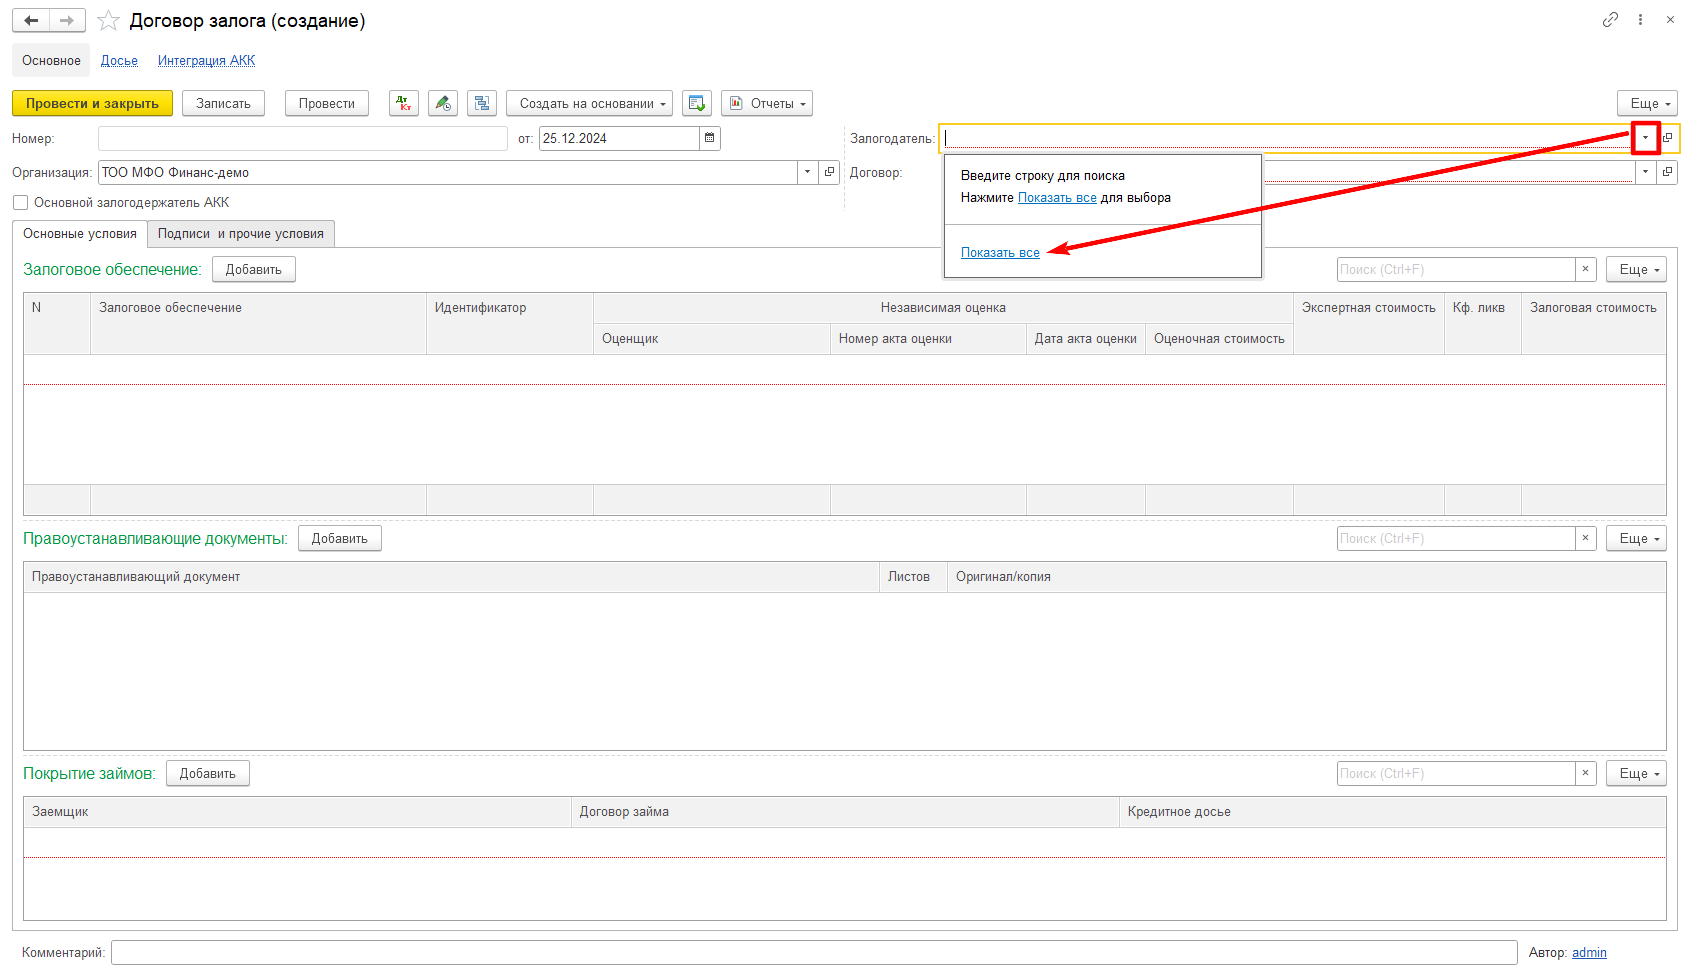Click the Заемщик column header
Screen dimensions: 1693x966
pyautogui.click(x=297, y=812)
